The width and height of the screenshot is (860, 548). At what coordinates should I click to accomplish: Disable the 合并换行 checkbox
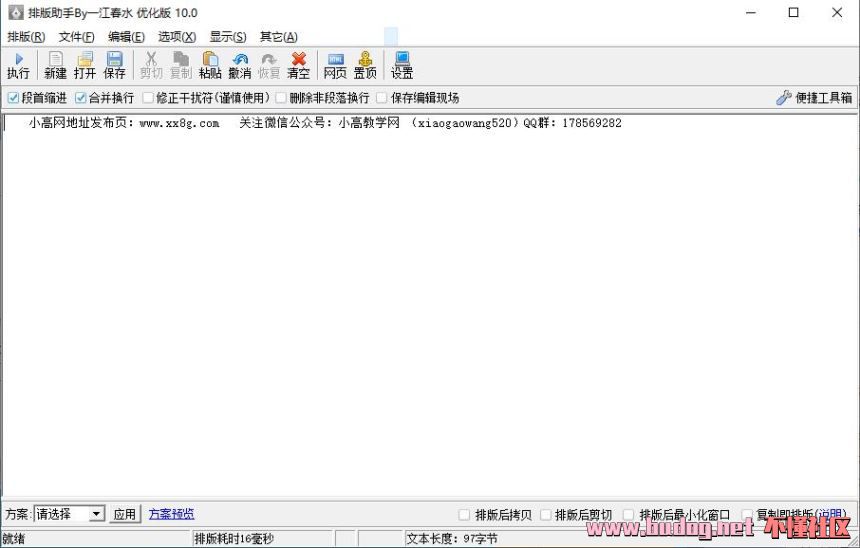(81, 98)
